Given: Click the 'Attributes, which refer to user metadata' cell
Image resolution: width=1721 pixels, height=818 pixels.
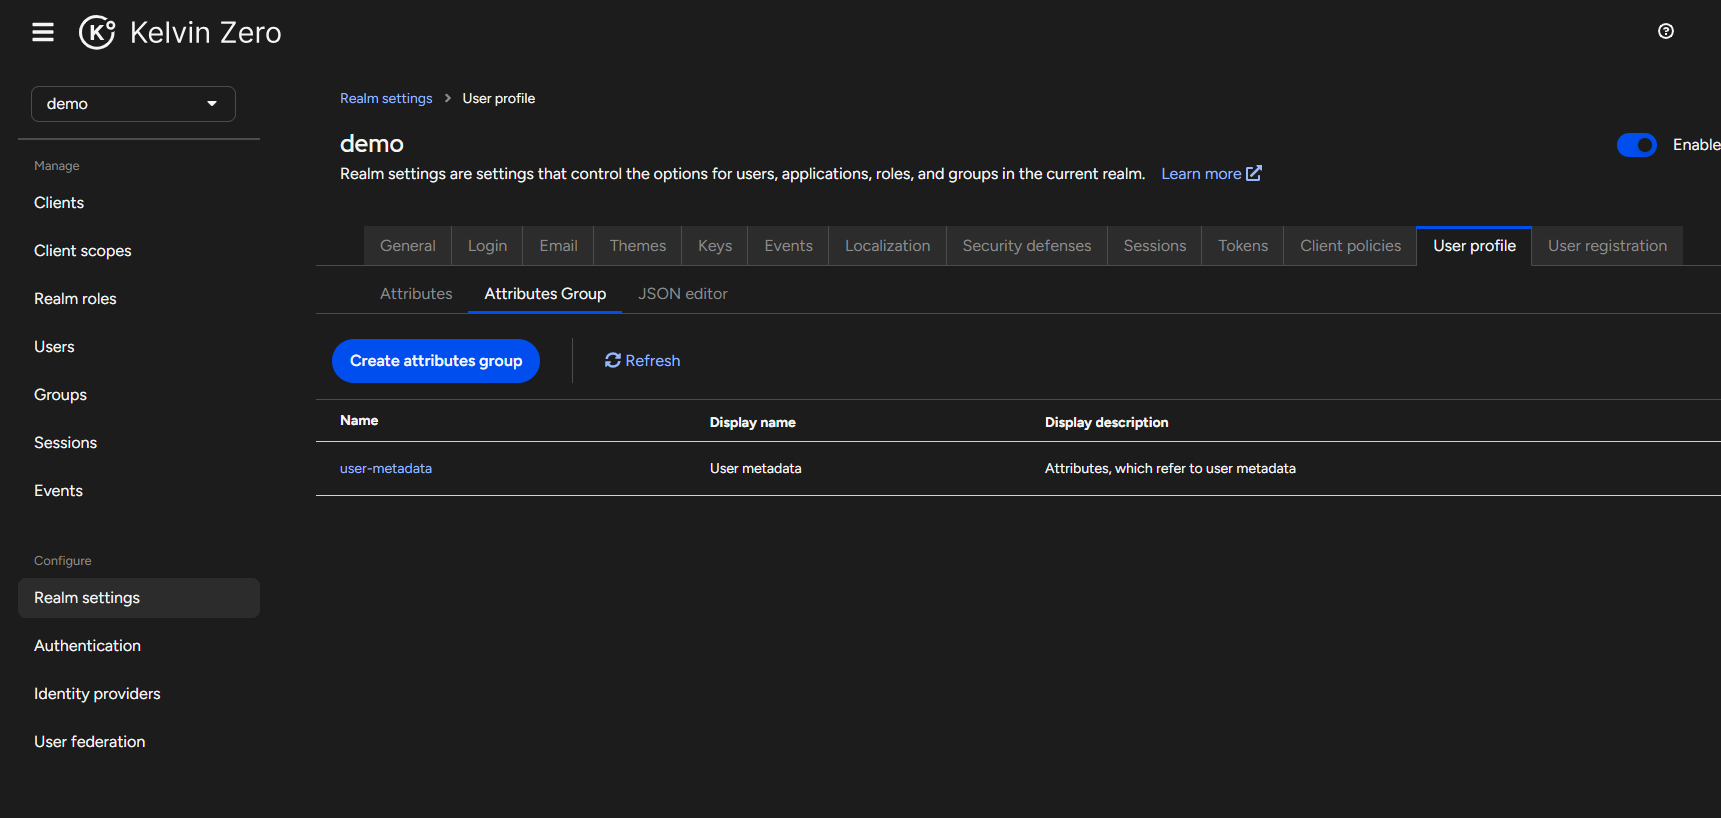Looking at the screenshot, I should point(1170,468).
